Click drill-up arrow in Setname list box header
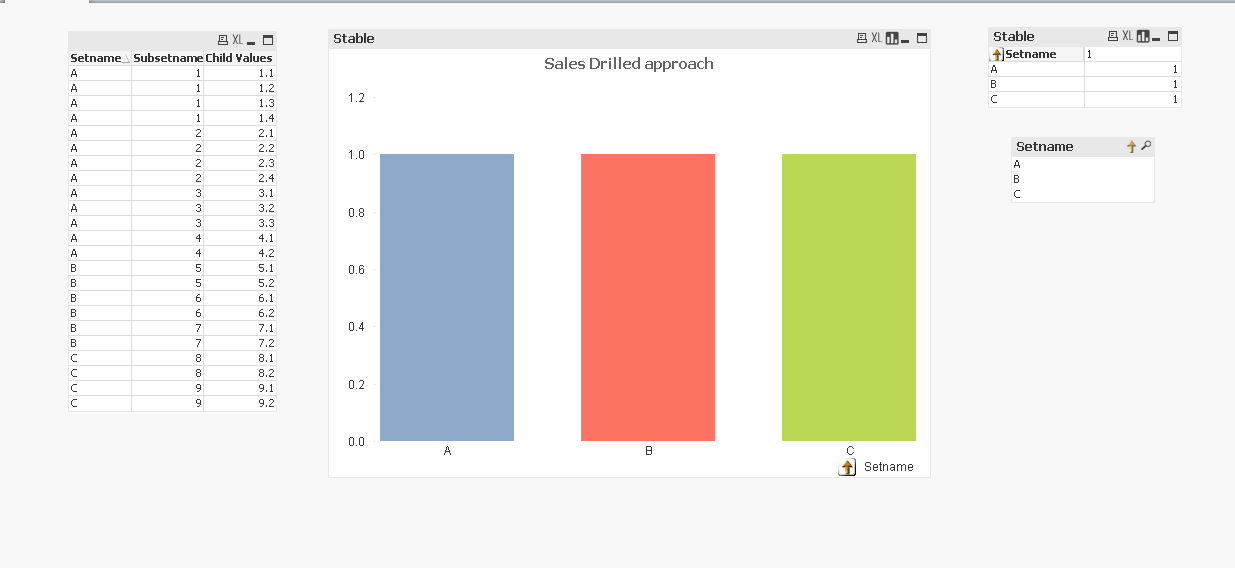Viewport: 1235px width, 568px height. point(1132,146)
